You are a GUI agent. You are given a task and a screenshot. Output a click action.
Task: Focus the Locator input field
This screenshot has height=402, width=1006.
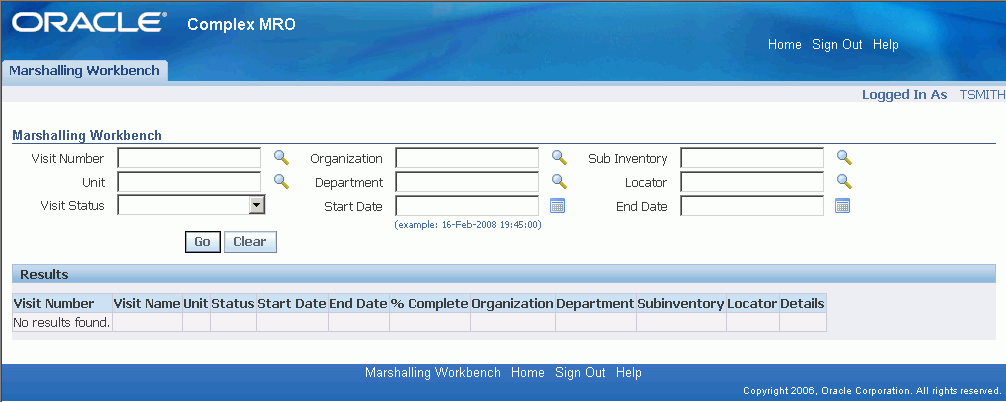click(752, 182)
